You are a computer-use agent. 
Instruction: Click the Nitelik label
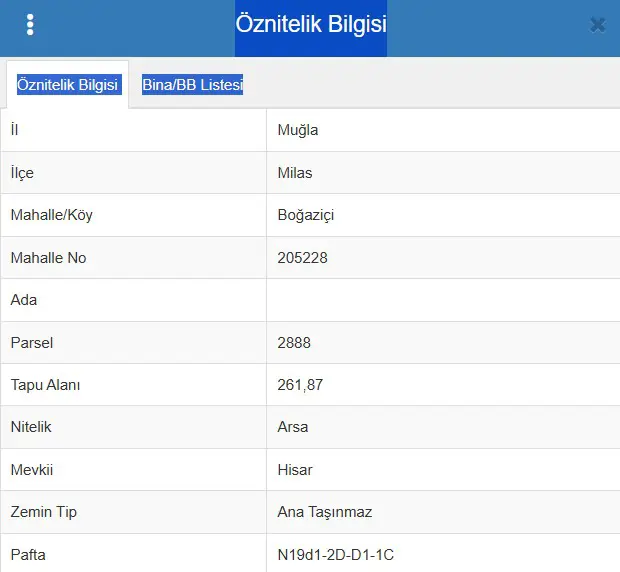click(x=31, y=427)
